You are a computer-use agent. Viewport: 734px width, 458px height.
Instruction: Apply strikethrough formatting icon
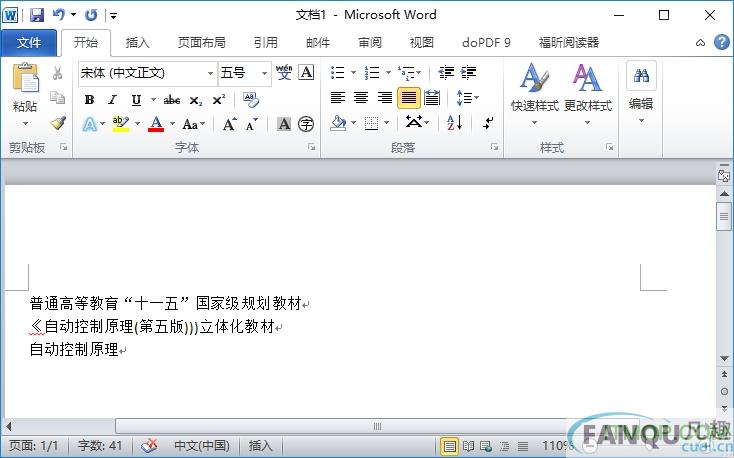point(171,99)
